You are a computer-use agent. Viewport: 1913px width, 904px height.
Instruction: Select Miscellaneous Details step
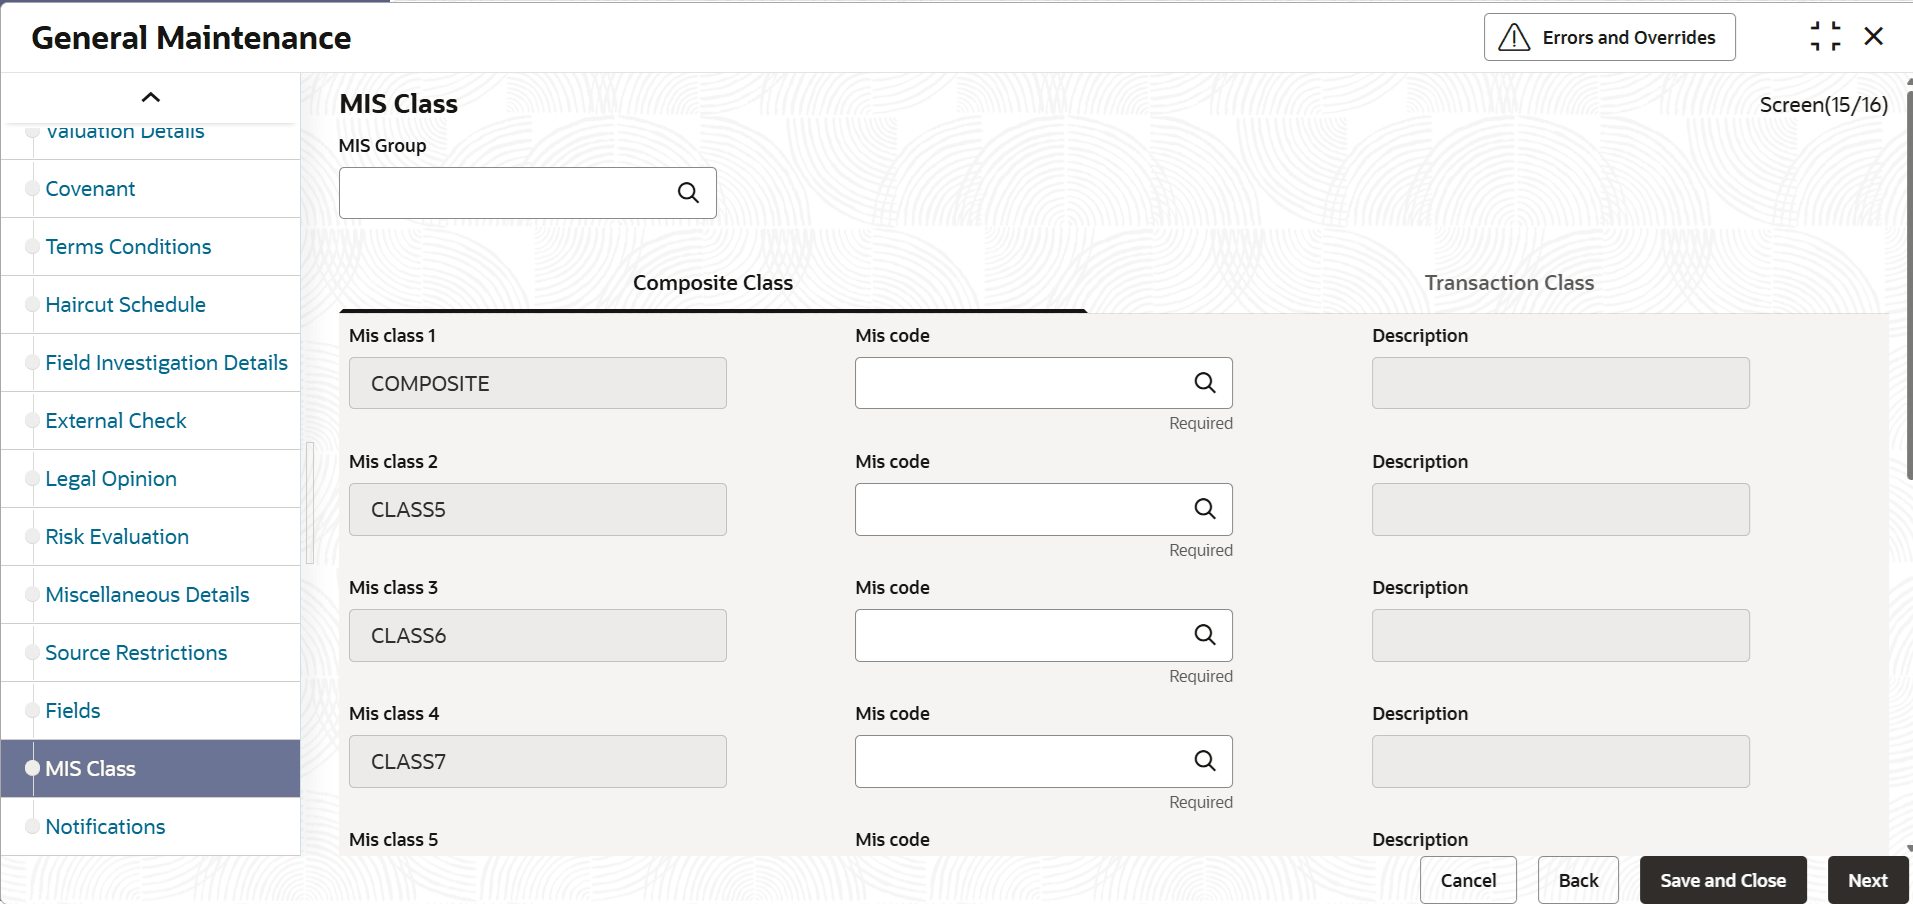(x=147, y=595)
